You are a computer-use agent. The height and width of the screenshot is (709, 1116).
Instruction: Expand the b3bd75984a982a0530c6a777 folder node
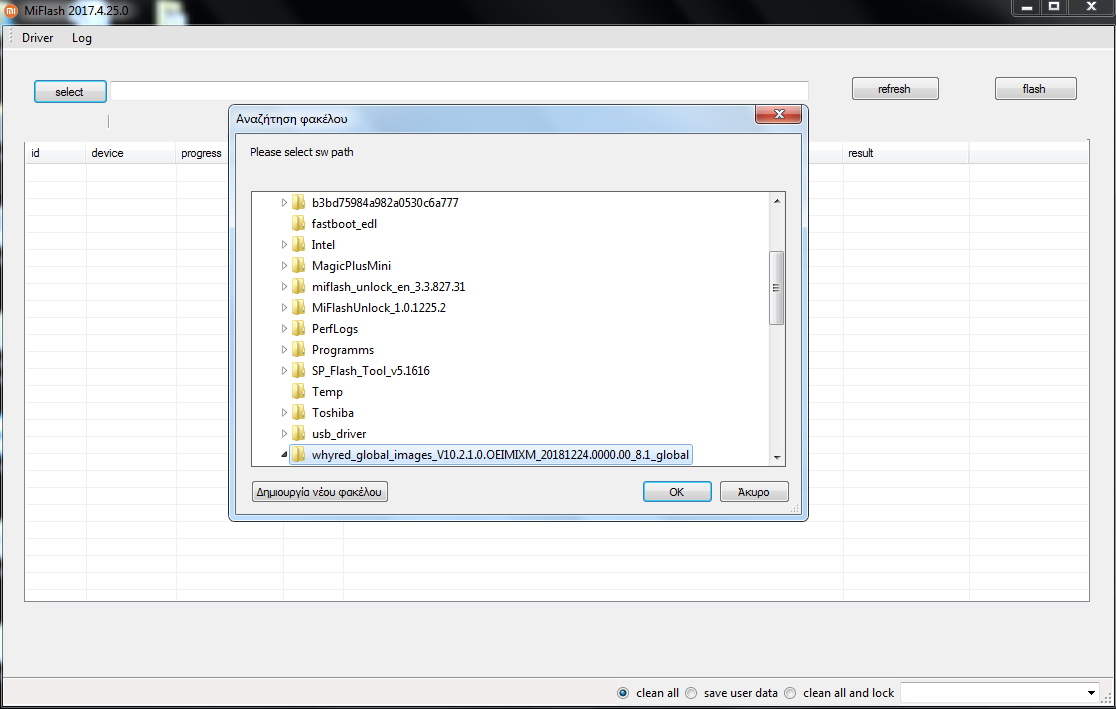[284, 202]
